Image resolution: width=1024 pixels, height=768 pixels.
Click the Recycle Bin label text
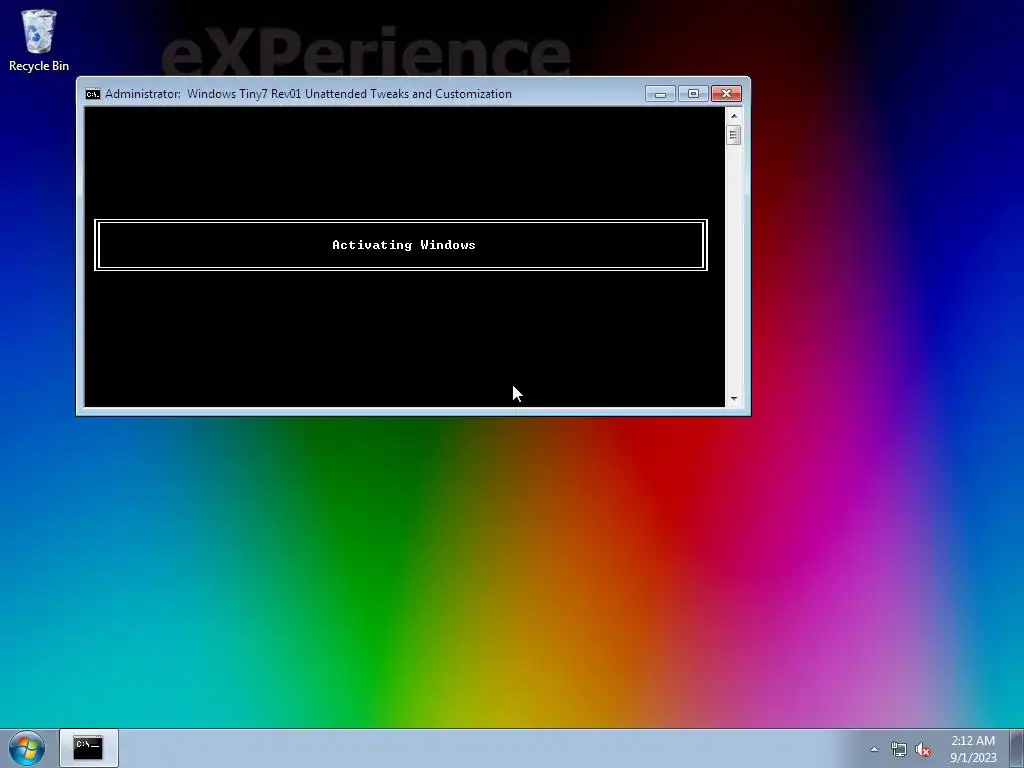39,66
